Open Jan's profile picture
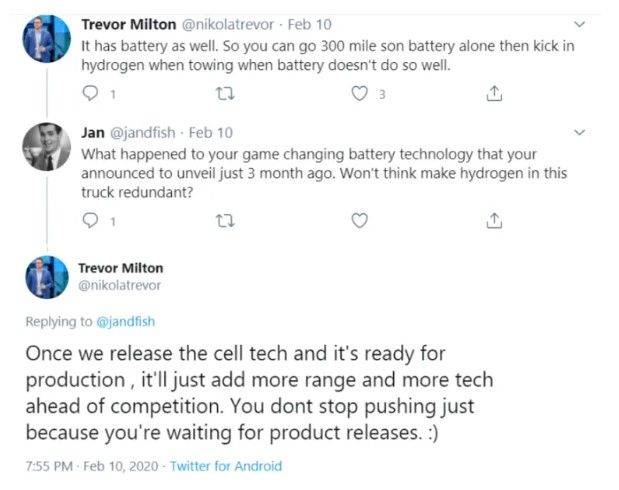Image resolution: width=619 pixels, height=490 pixels. tap(46, 147)
